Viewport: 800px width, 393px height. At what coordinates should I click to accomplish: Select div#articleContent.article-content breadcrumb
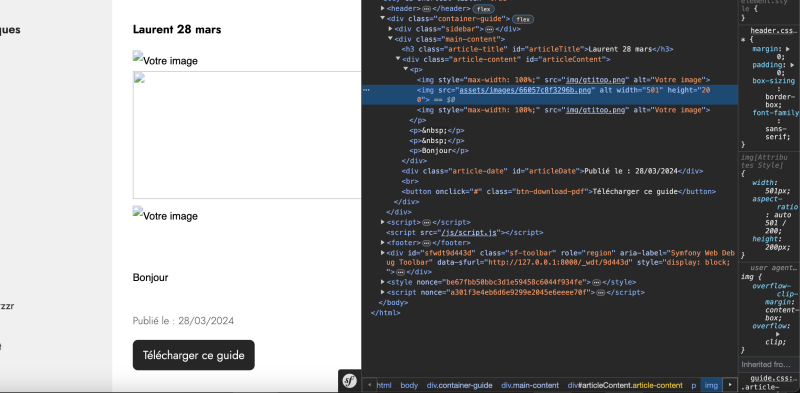point(625,385)
